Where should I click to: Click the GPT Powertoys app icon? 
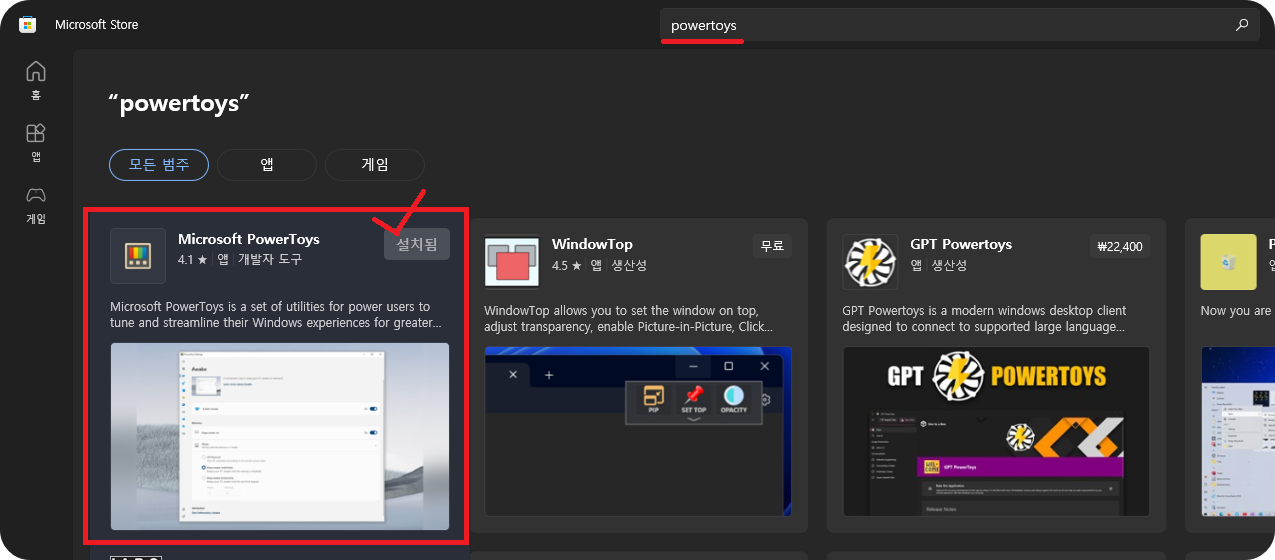(x=870, y=262)
